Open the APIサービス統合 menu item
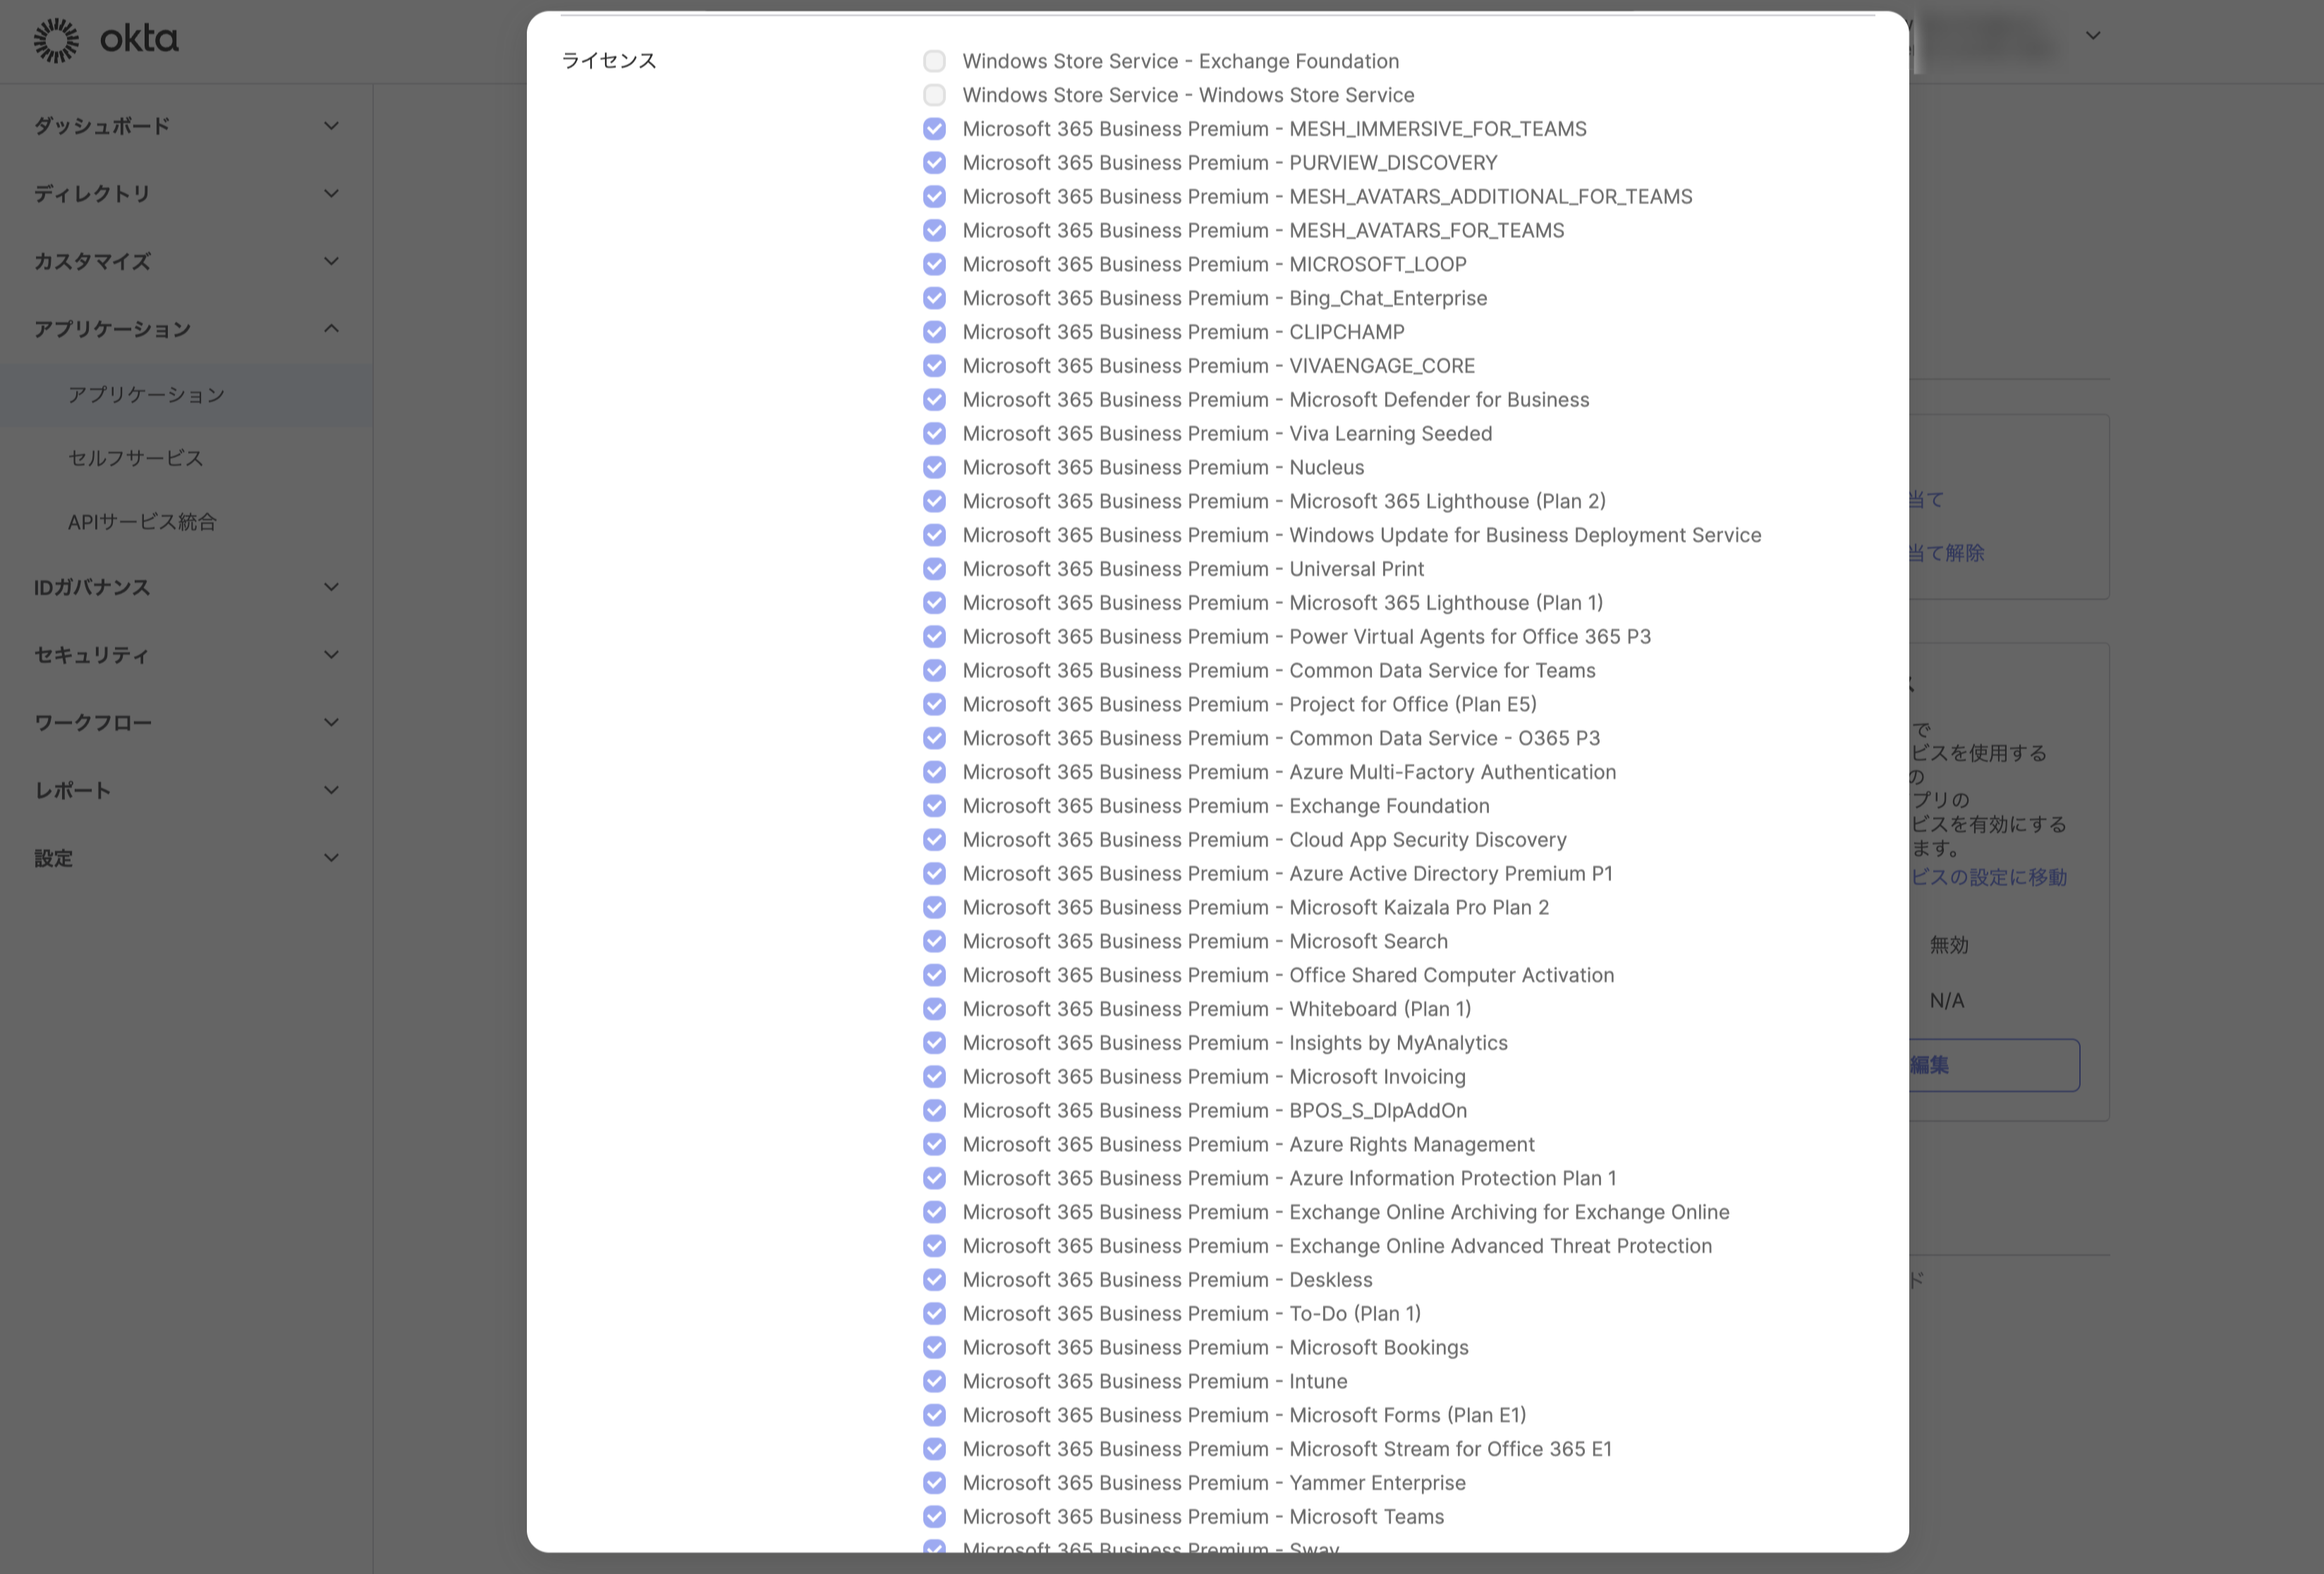 pos(142,522)
